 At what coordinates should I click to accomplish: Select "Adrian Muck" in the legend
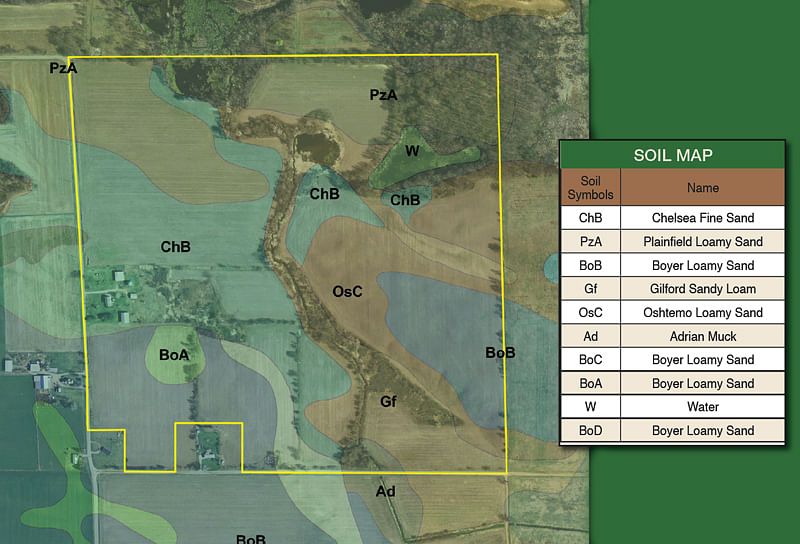pos(703,336)
